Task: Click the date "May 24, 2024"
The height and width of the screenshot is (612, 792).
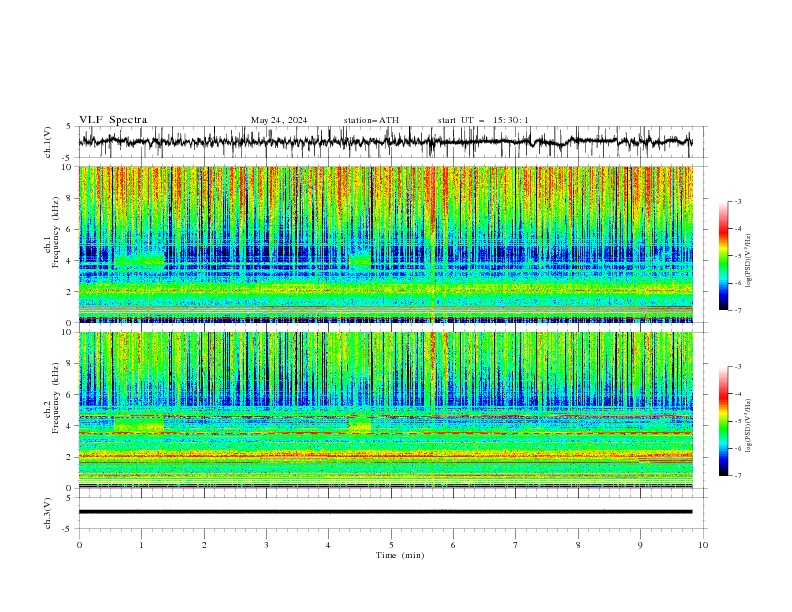Action: pos(279,120)
